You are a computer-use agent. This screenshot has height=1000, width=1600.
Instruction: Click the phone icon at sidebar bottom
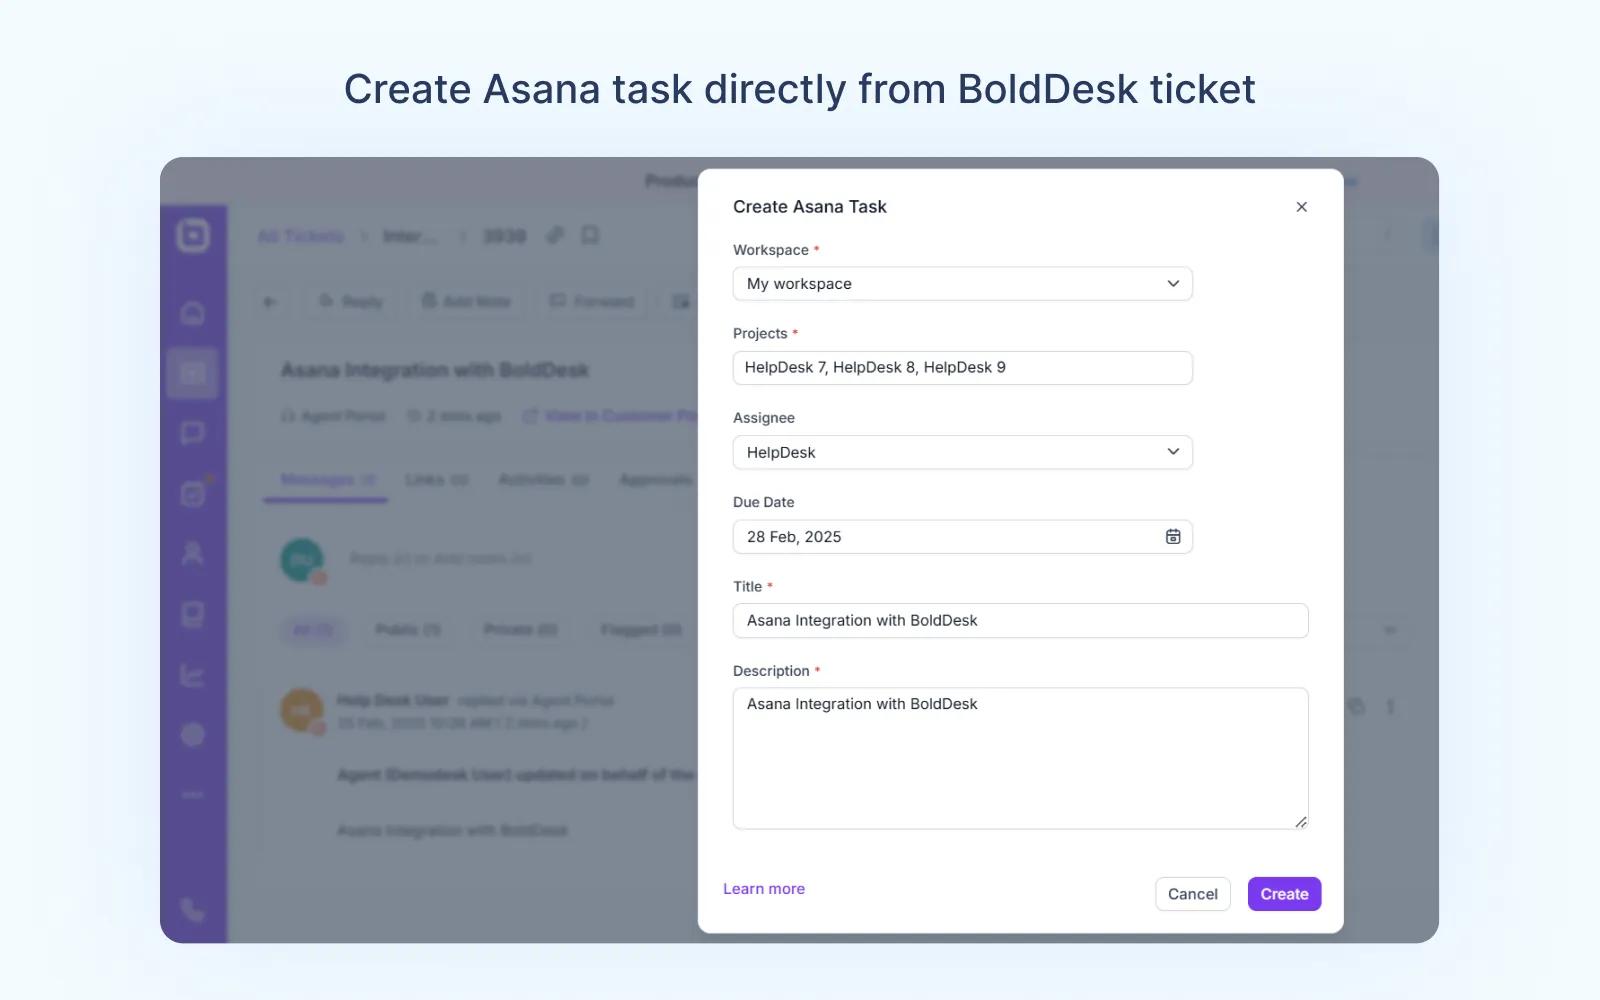click(x=193, y=910)
